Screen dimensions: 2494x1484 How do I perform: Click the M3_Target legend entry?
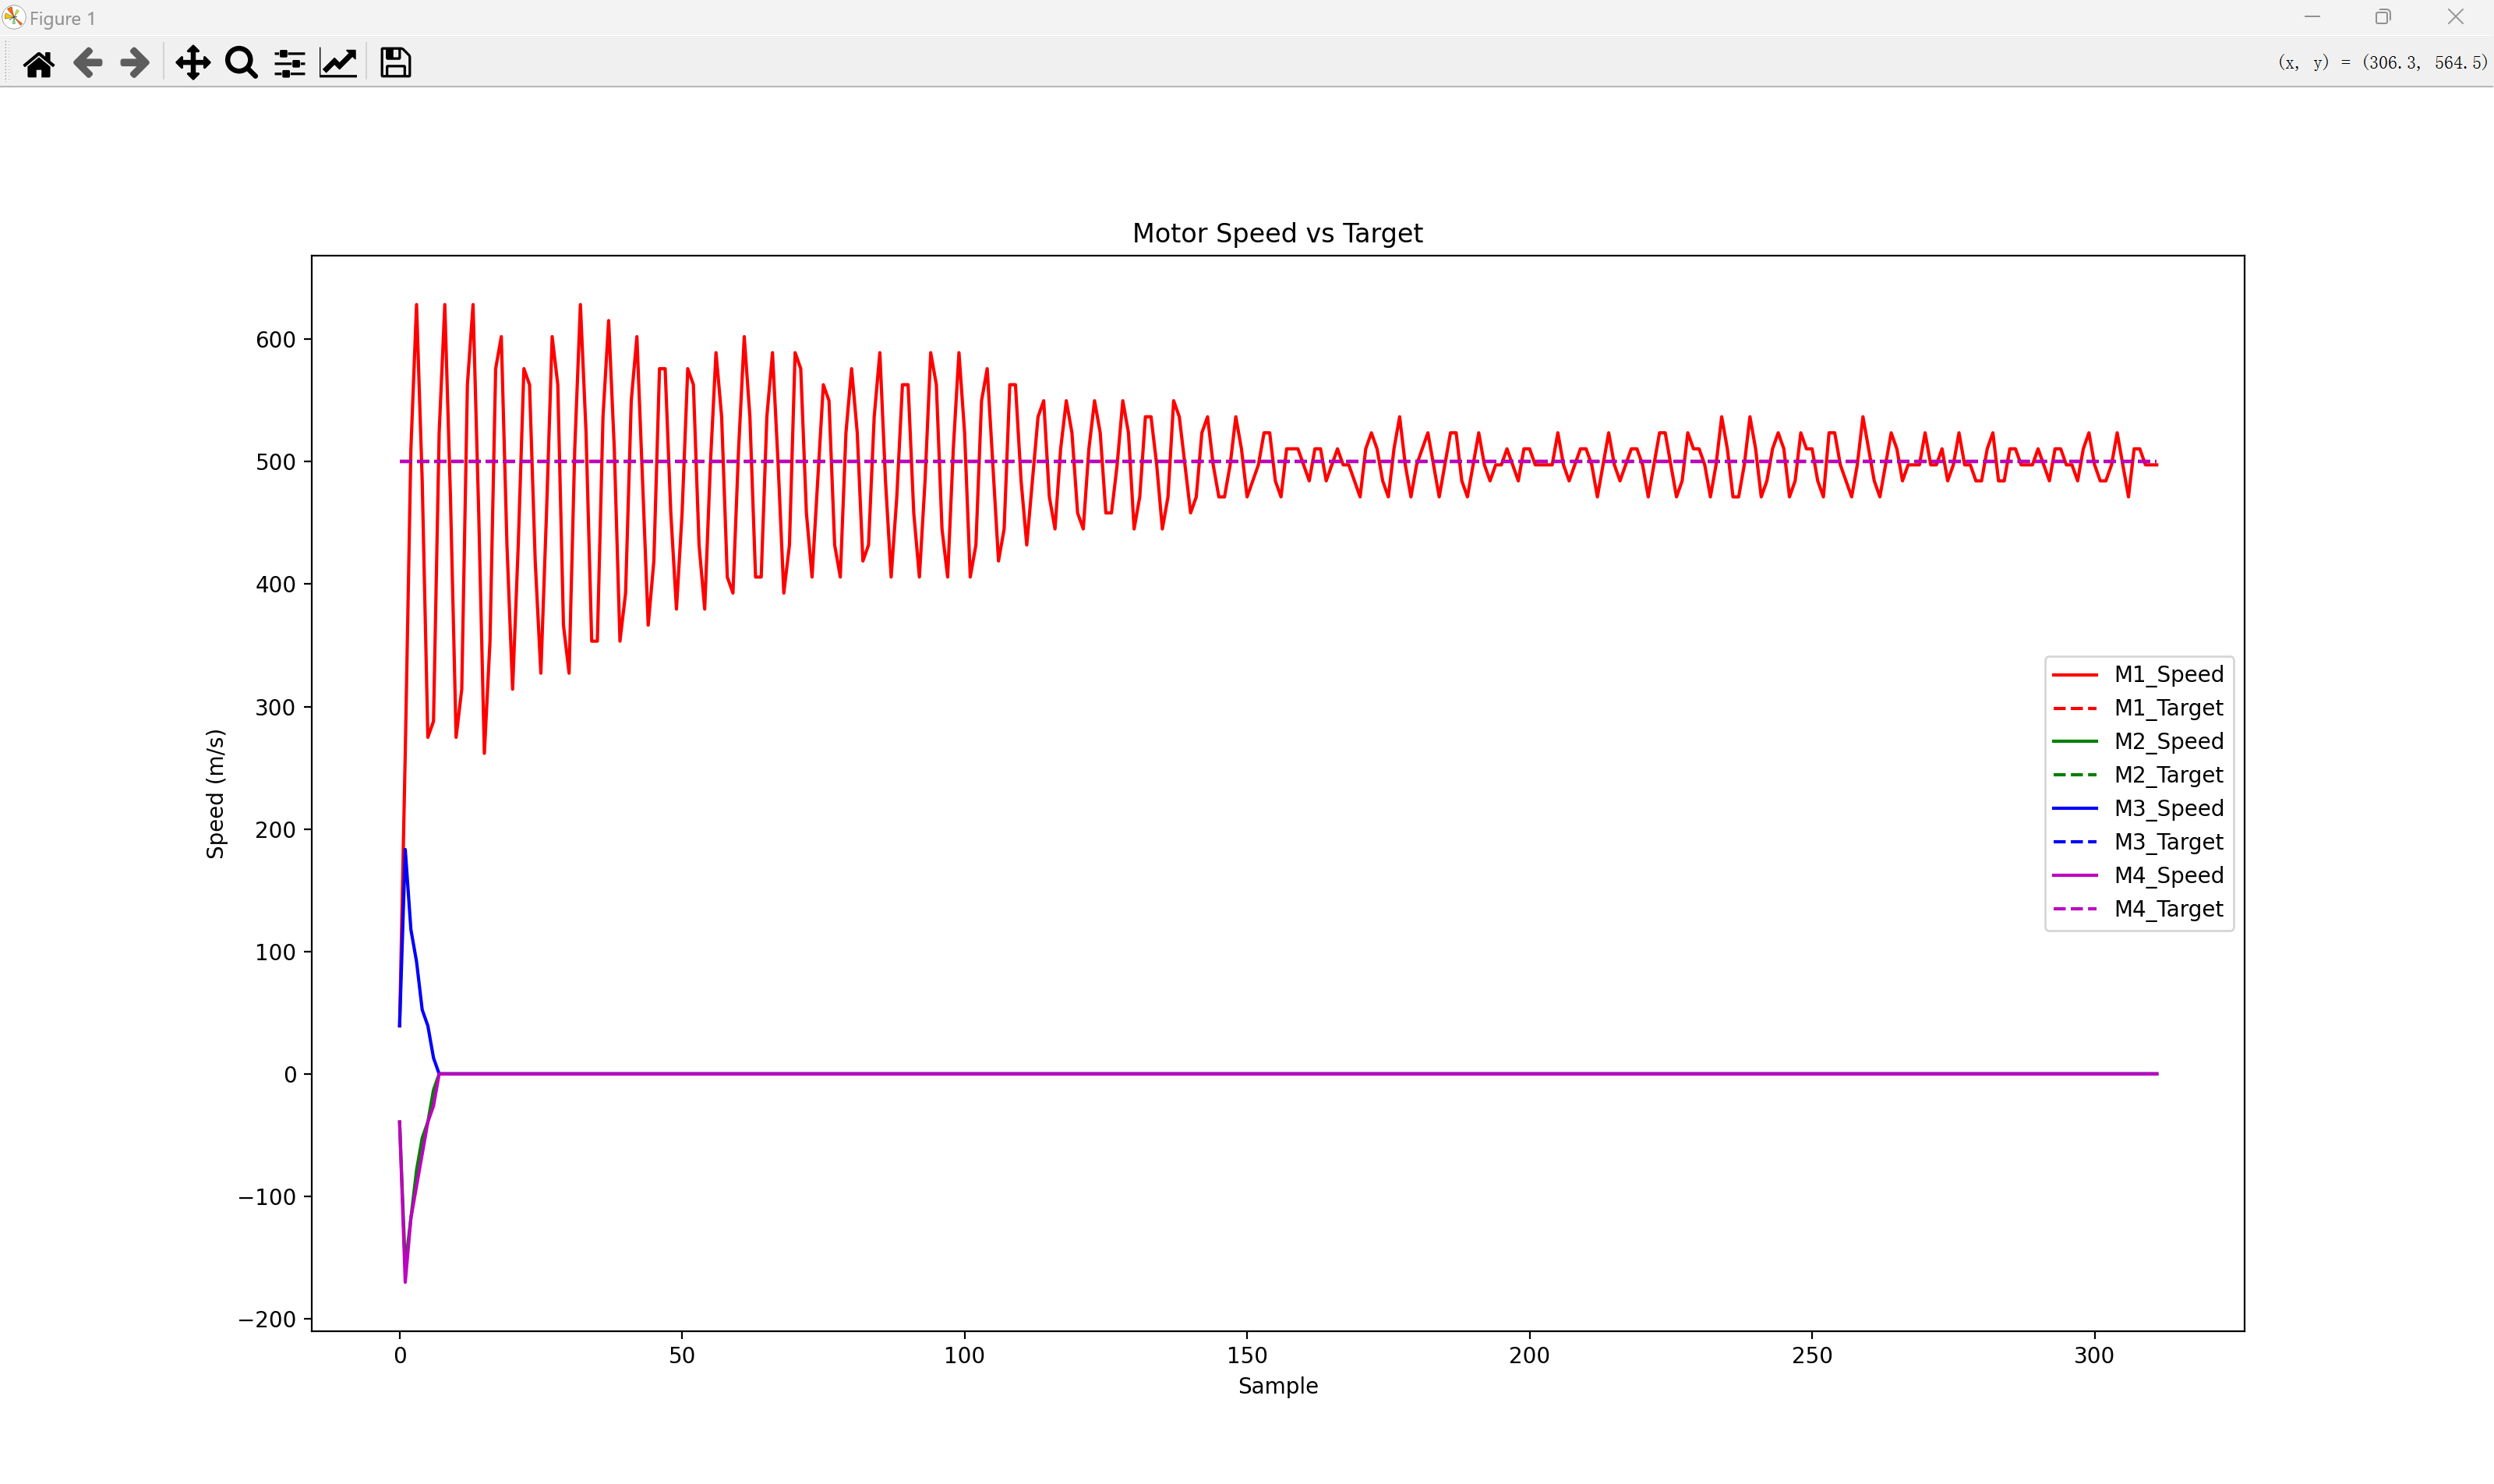[x=2168, y=842]
